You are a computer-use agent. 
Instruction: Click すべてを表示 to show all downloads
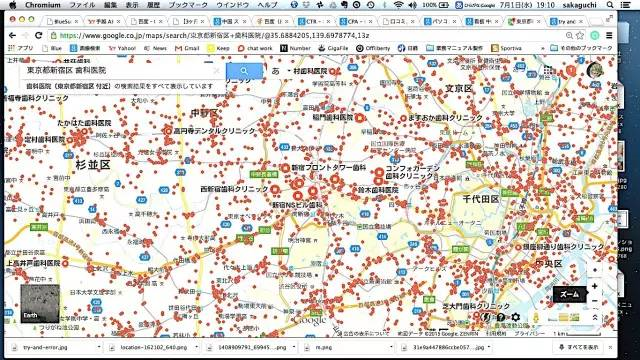pyautogui.click(x=579, y=347)
